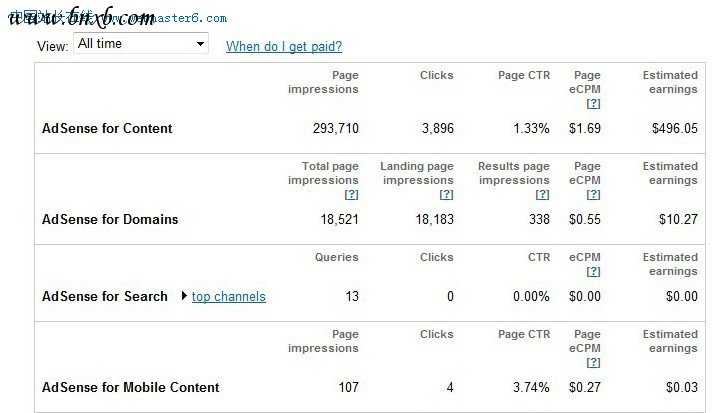The height and width of the screenshot is (413, 715).
Task: Open help for Mobile Content Page eCPM
Action: [593, 363]
